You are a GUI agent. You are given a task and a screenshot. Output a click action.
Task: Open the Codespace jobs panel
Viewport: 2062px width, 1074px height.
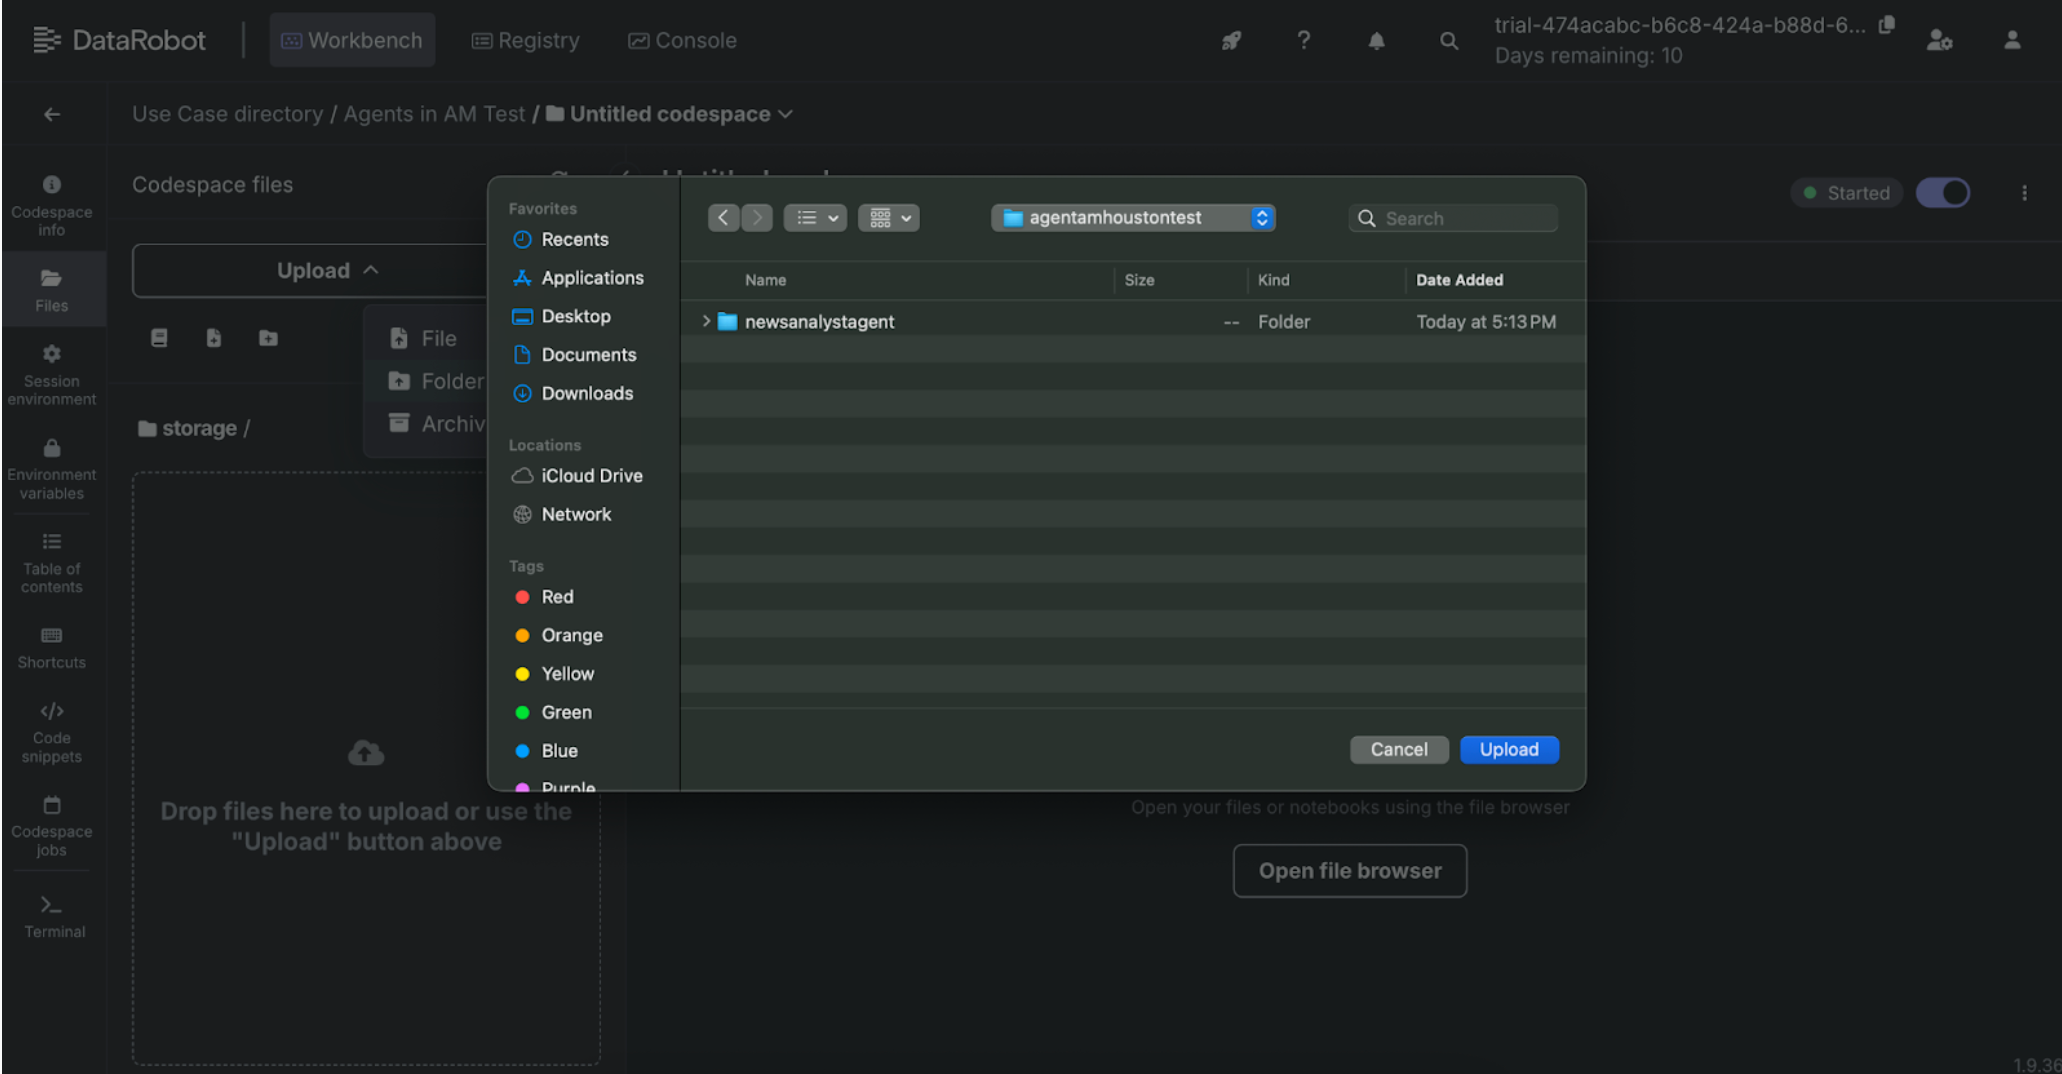click(52, 826)
